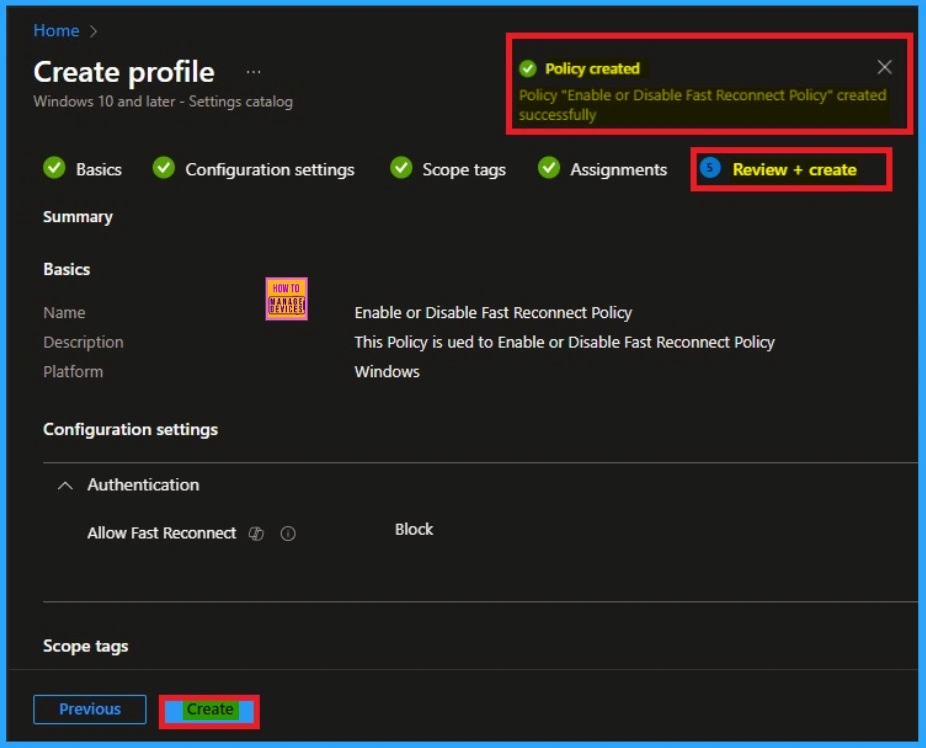The width and height of the screenshot is (926, 748).
Task: Click the 'Configuration settings' summary heading
Action: click(x=131, y=429)
